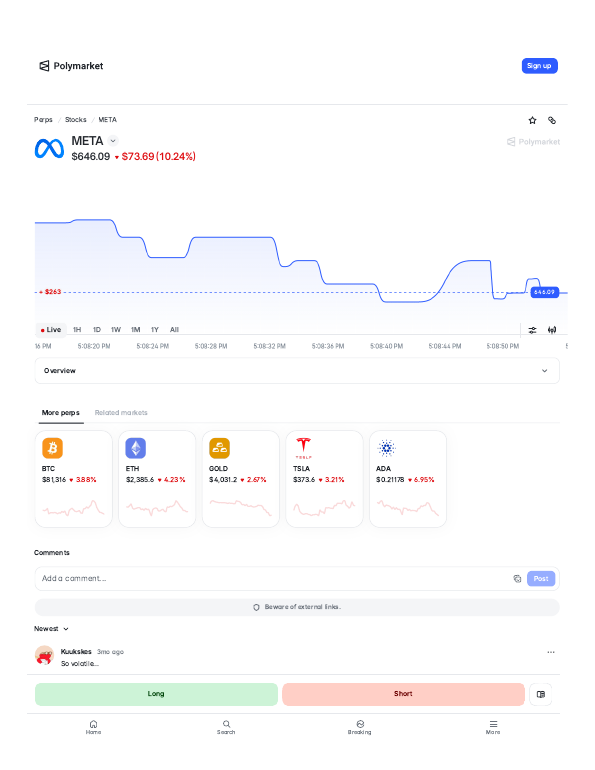Click META in breadcrumb

pos(108,120)
